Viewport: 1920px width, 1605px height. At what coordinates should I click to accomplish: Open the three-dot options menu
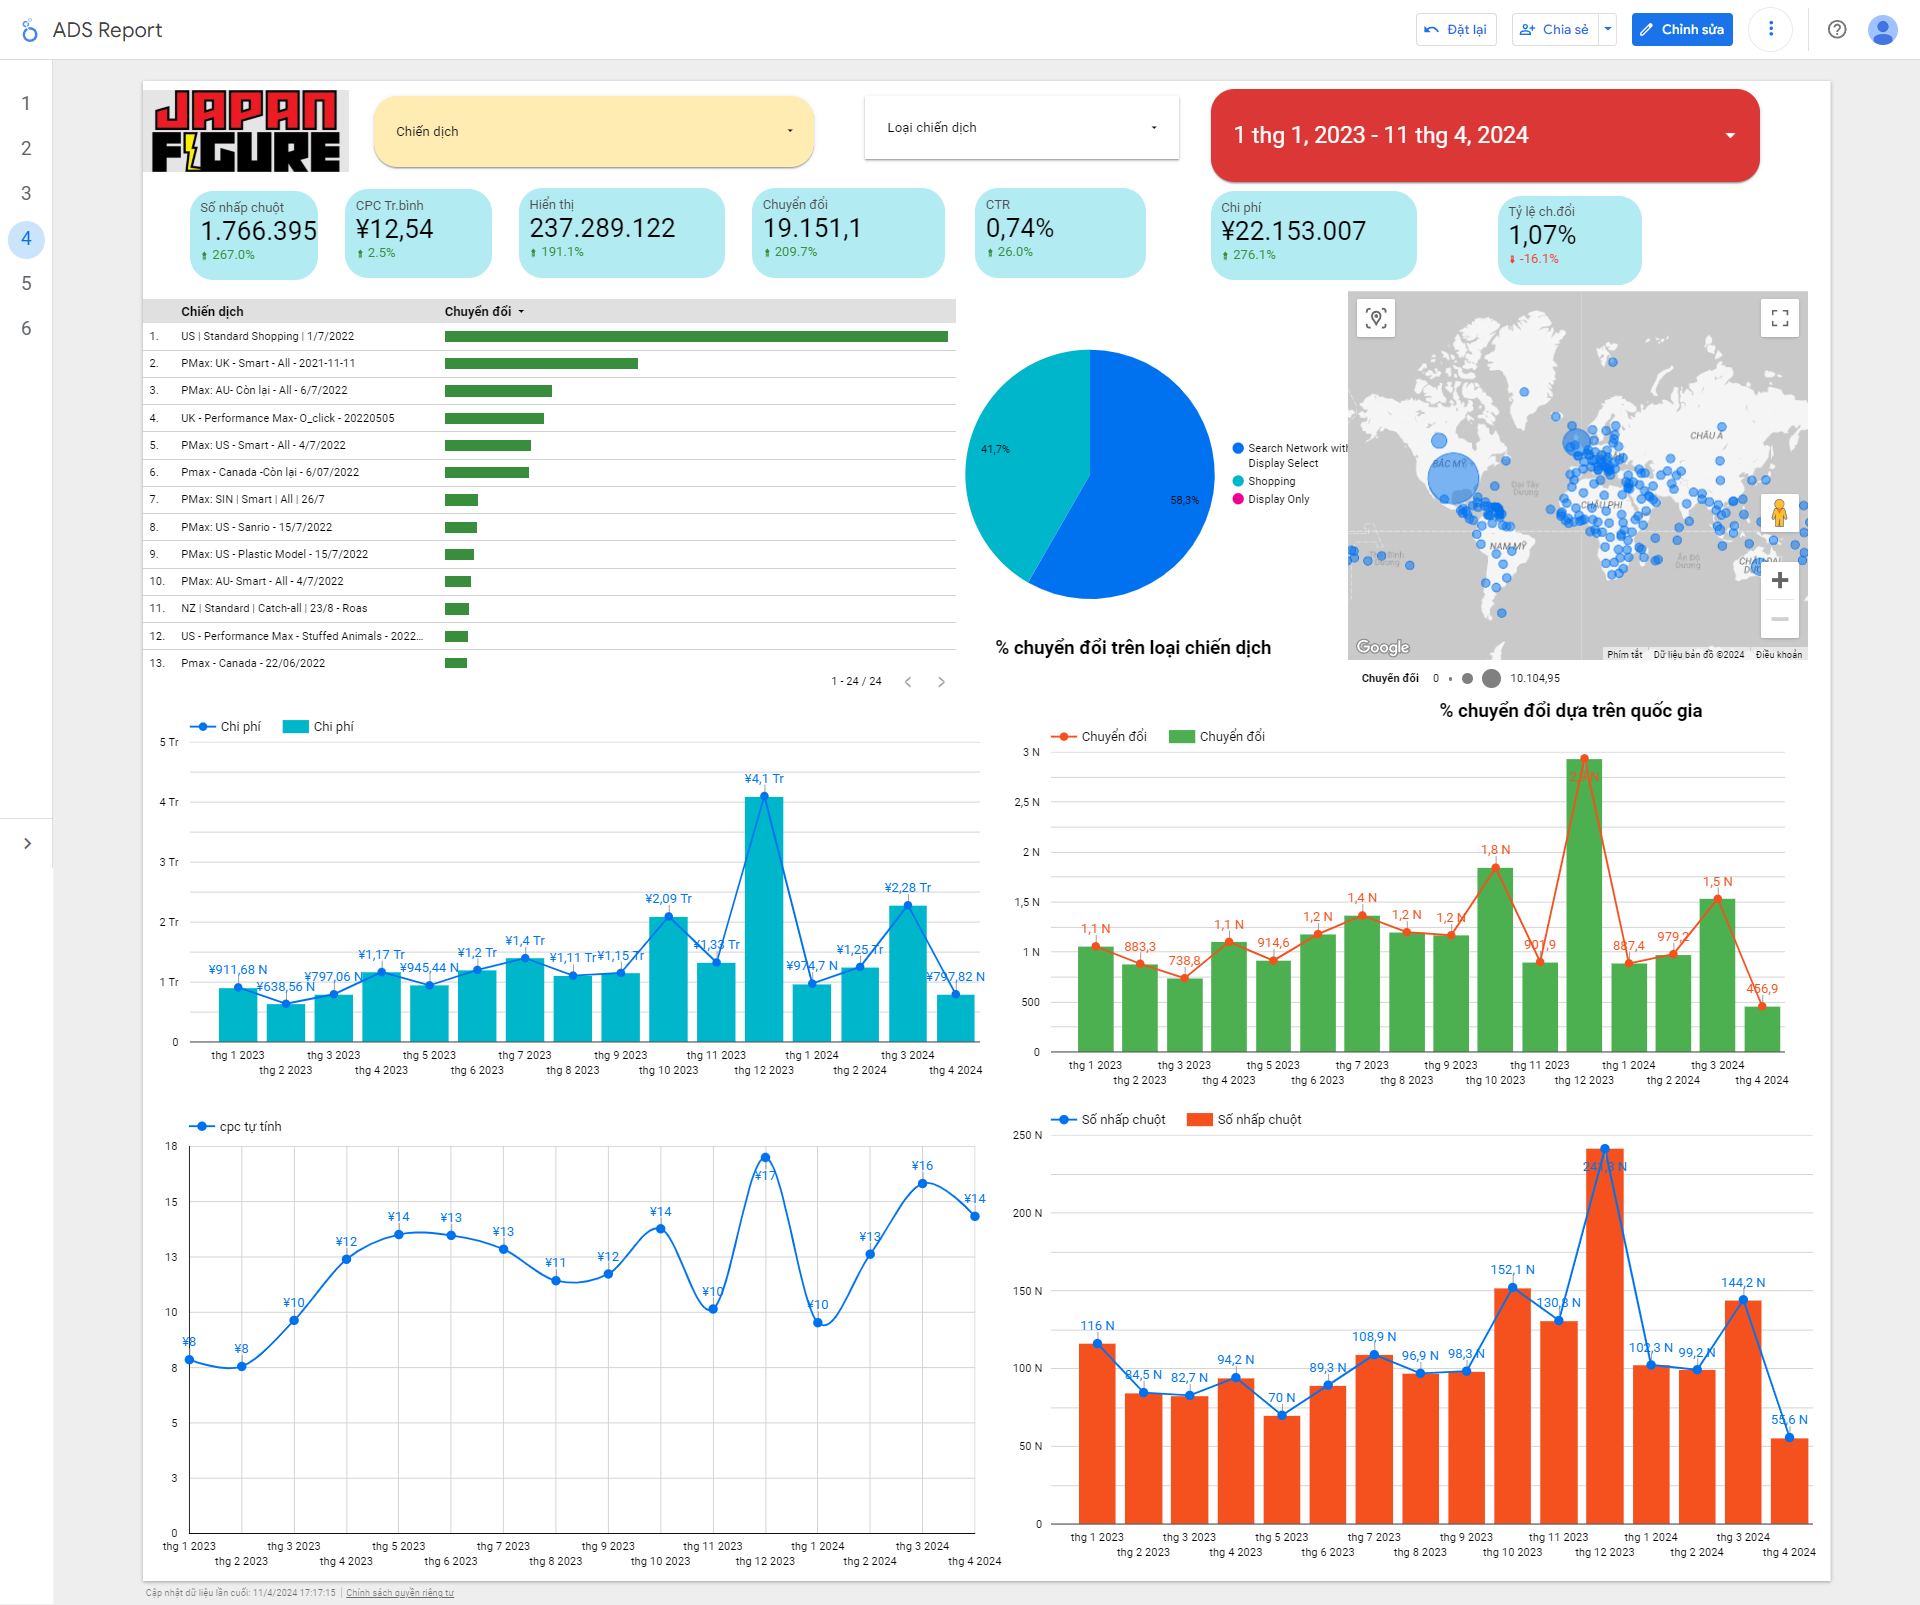click(1770, 29)
